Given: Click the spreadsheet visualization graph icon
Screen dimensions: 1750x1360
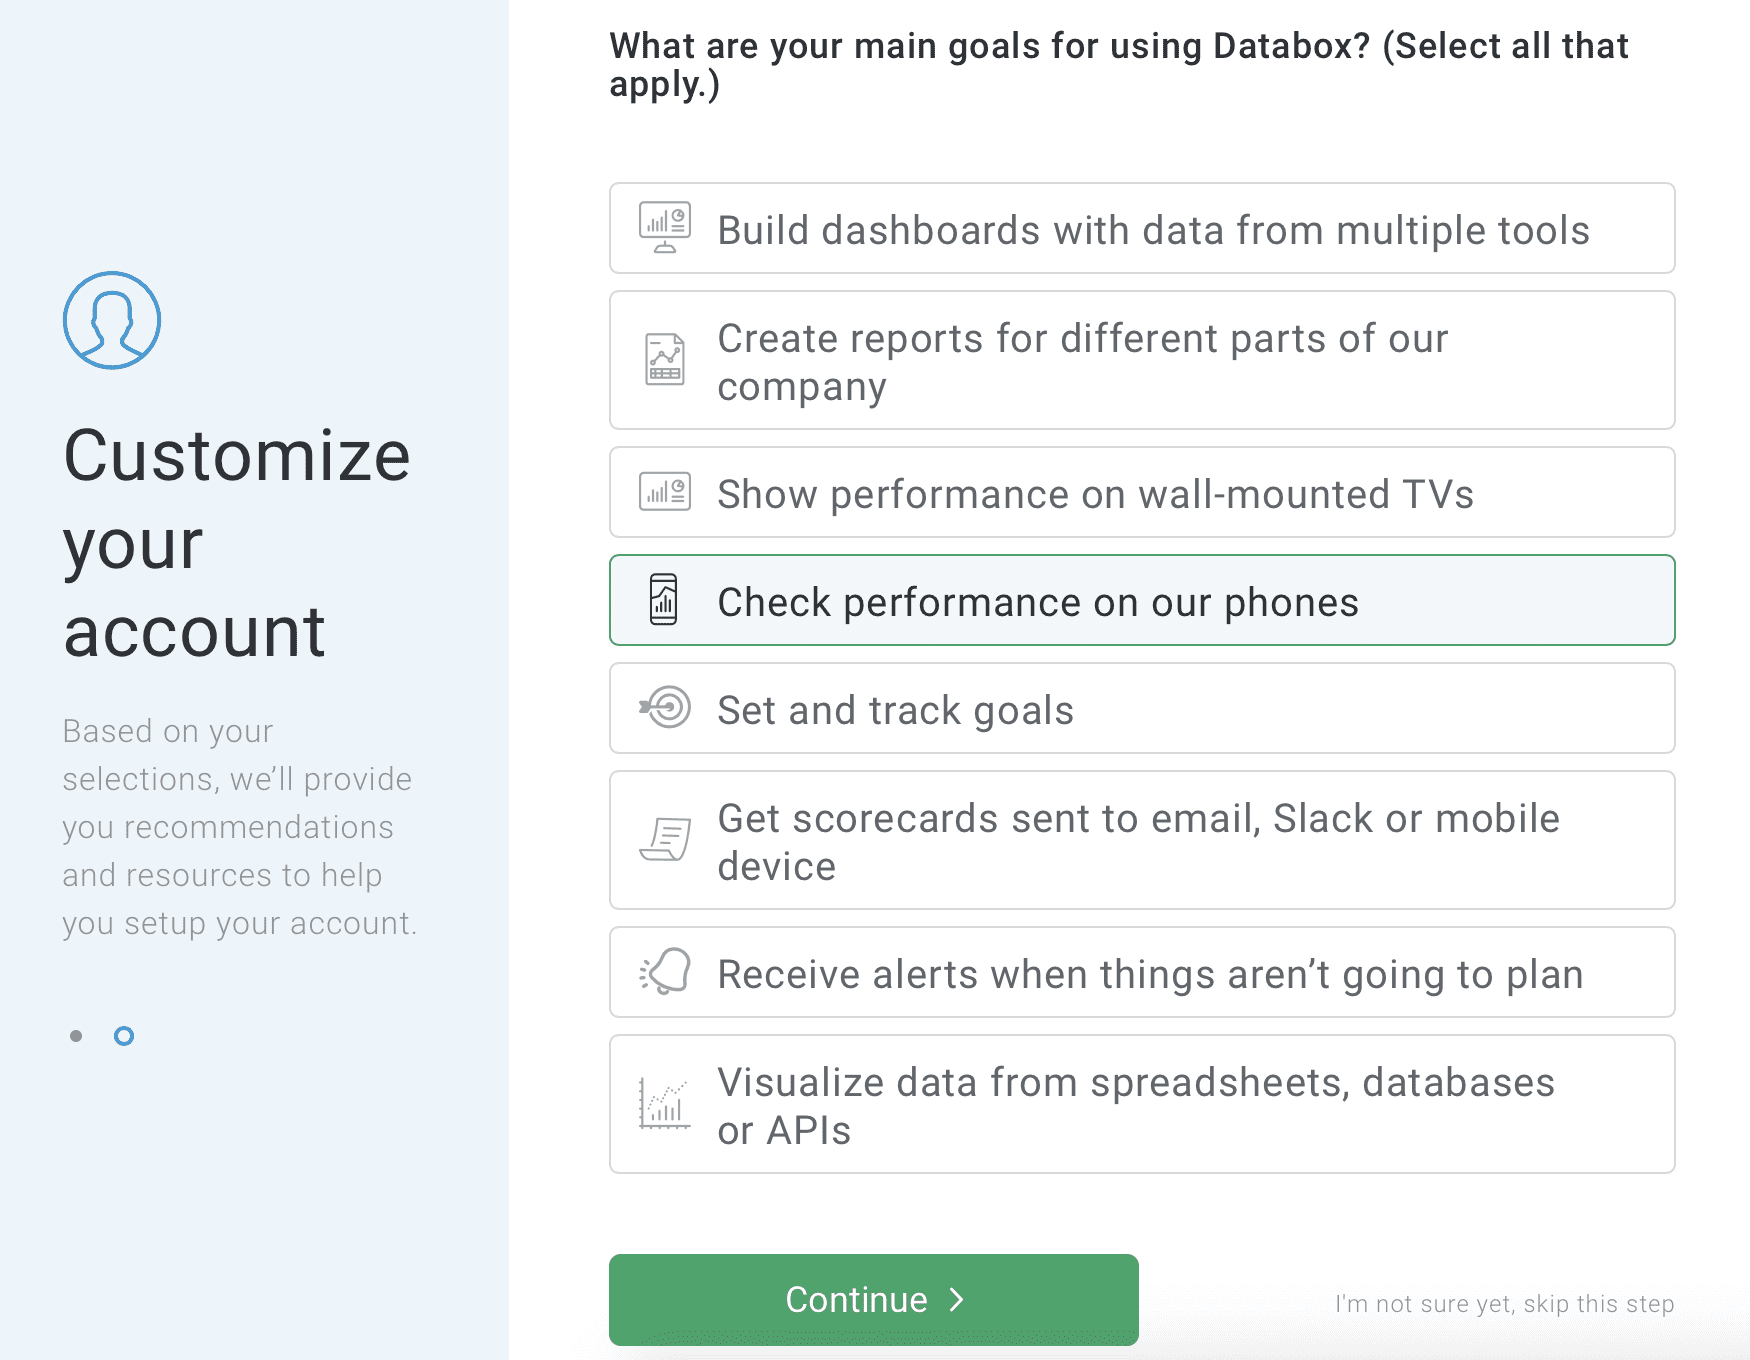Looking at the screenshot, I should coord(663,1104).
